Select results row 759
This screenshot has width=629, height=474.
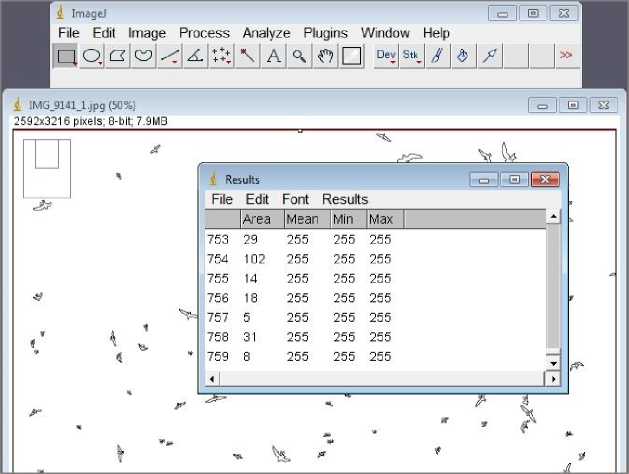(x=375, y=357)
